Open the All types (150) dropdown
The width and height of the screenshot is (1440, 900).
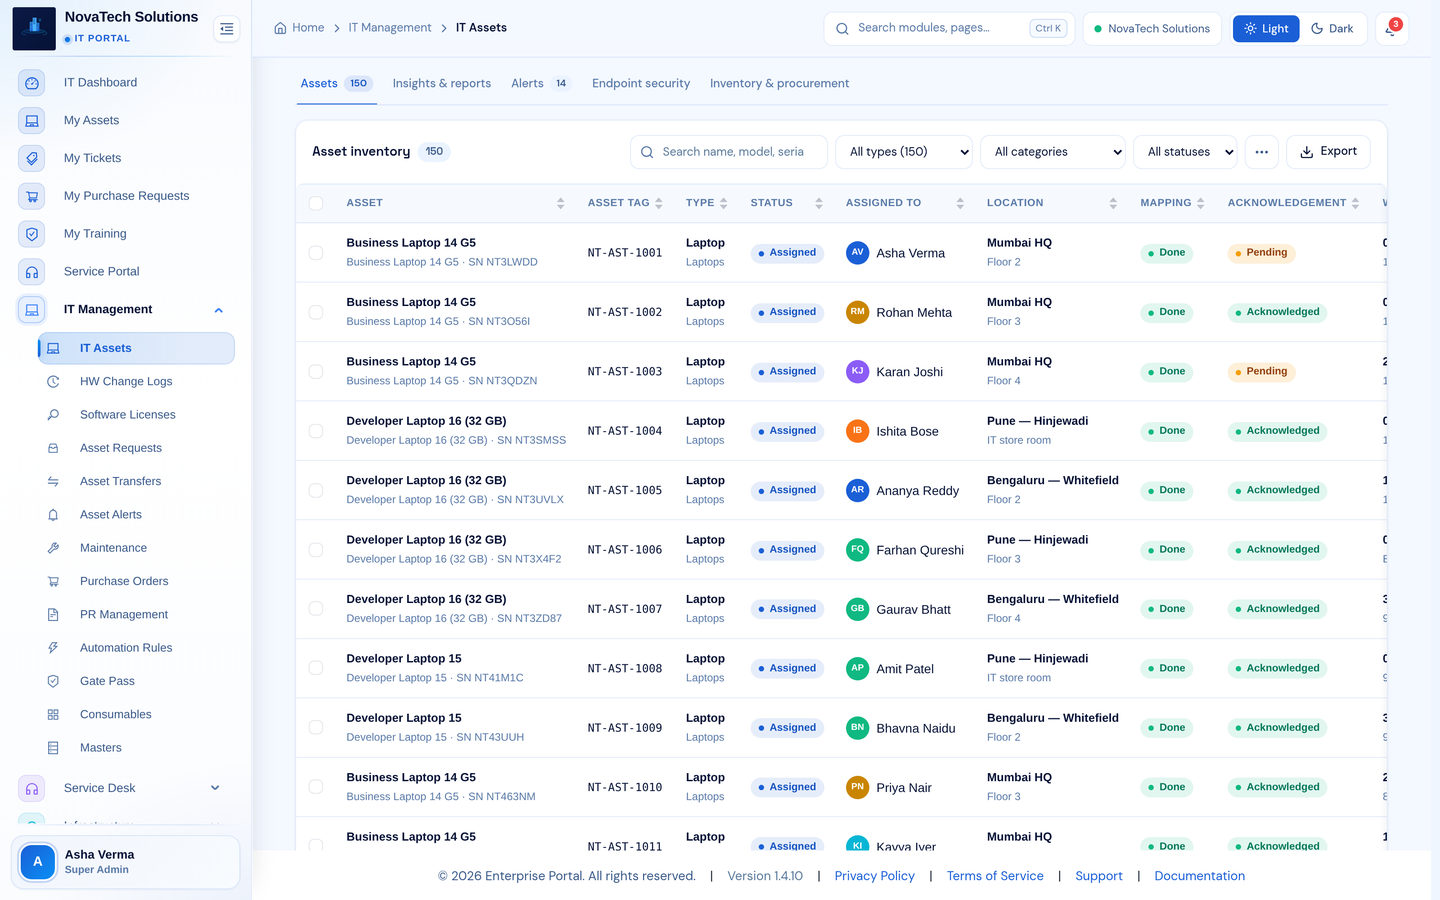pyautogui.click(x=904, y=152)
